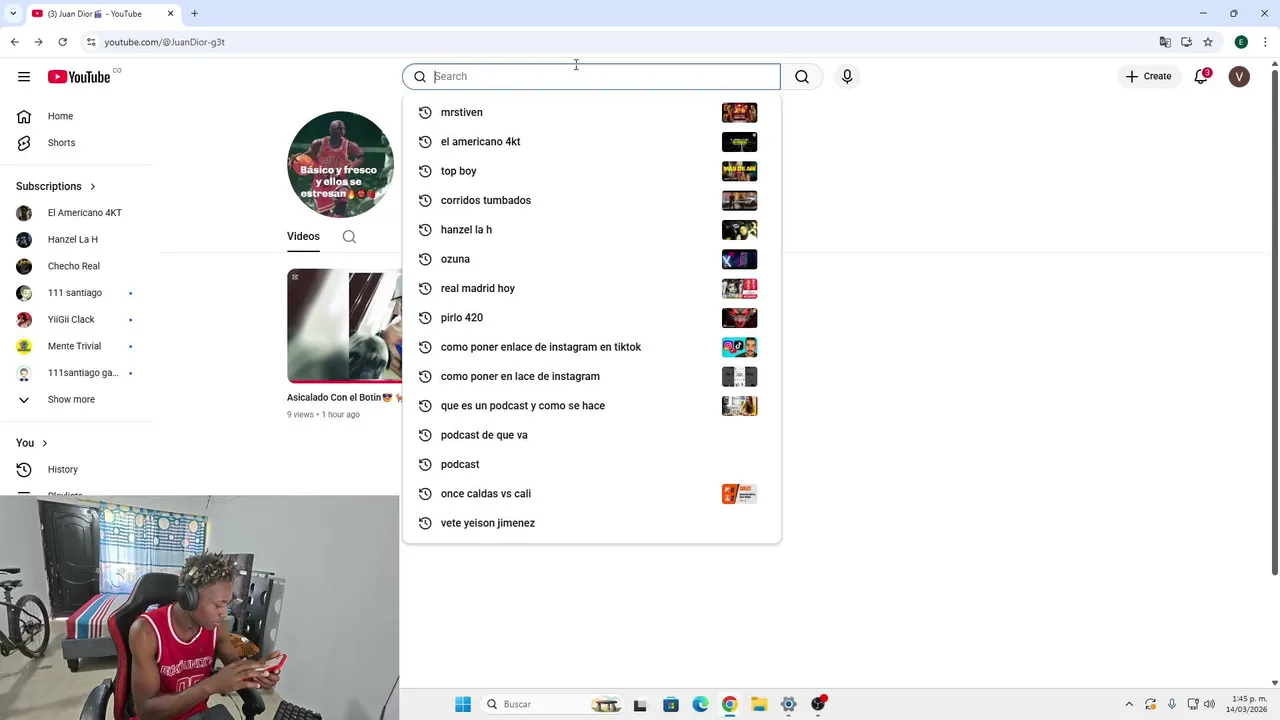
Task: Select 'que es un podcast y como se hace'
Action: click(x=591, y=406)
